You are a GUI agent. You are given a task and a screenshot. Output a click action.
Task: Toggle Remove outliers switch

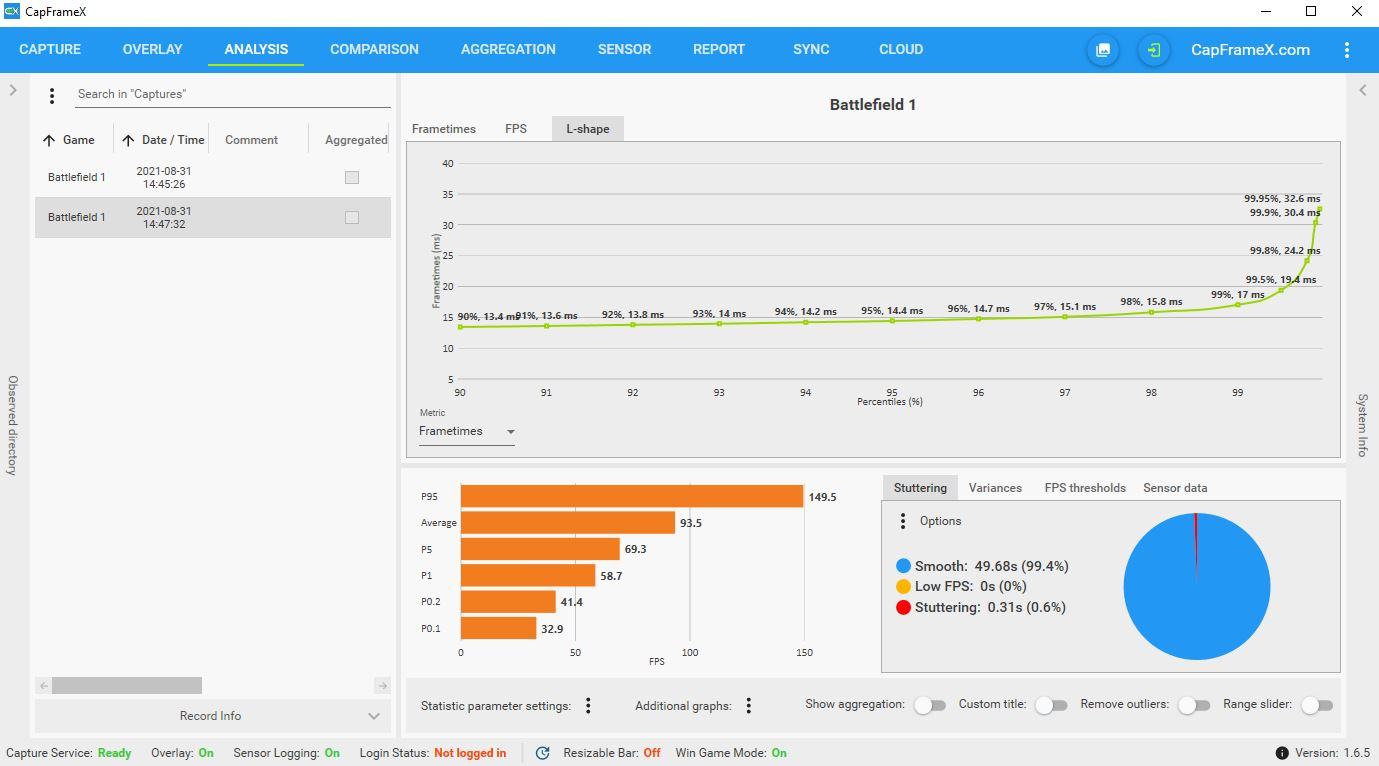click(x=1194, y=705)
